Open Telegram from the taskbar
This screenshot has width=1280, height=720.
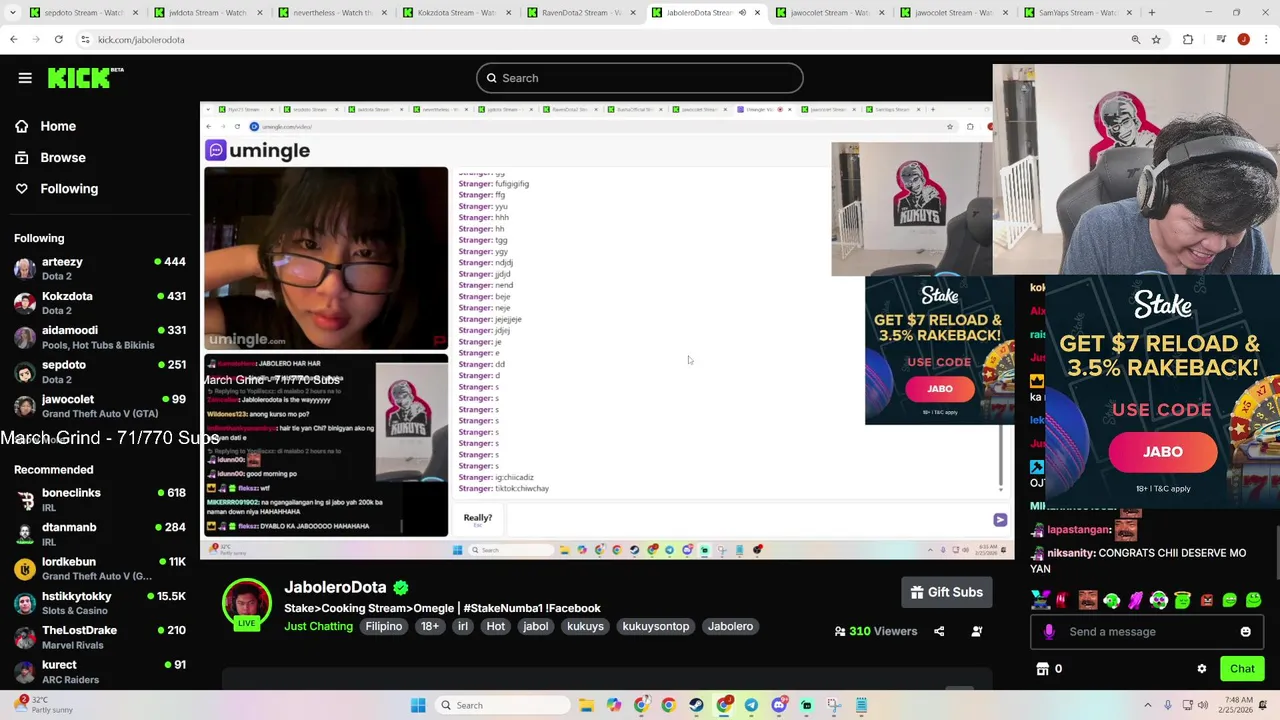pyautogui.click(x=751, y=705)
